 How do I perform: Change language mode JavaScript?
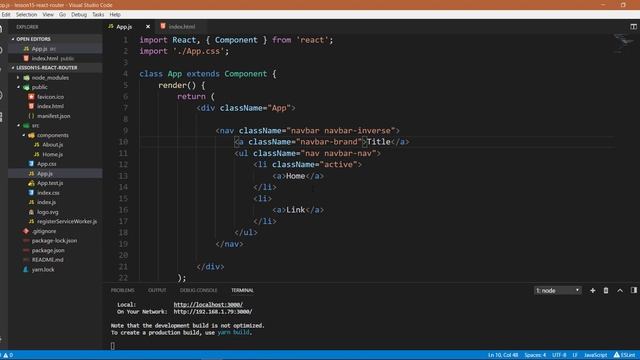[x=595, y=355]
